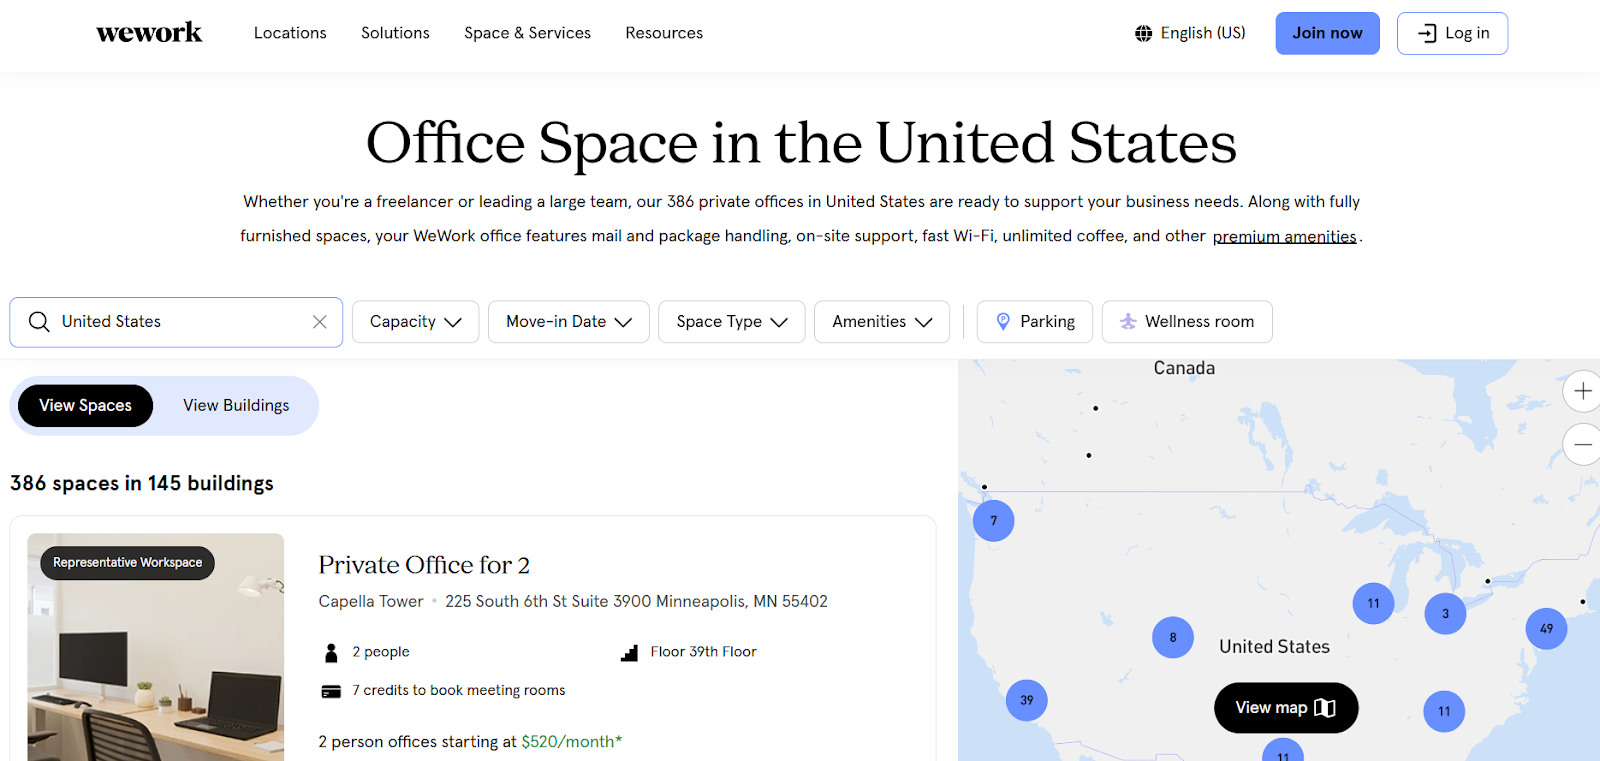Image resolution: width=1600 pixels, height=761 pixels.
Task: Clear the United States search text
Action: (x=320, y=322)
